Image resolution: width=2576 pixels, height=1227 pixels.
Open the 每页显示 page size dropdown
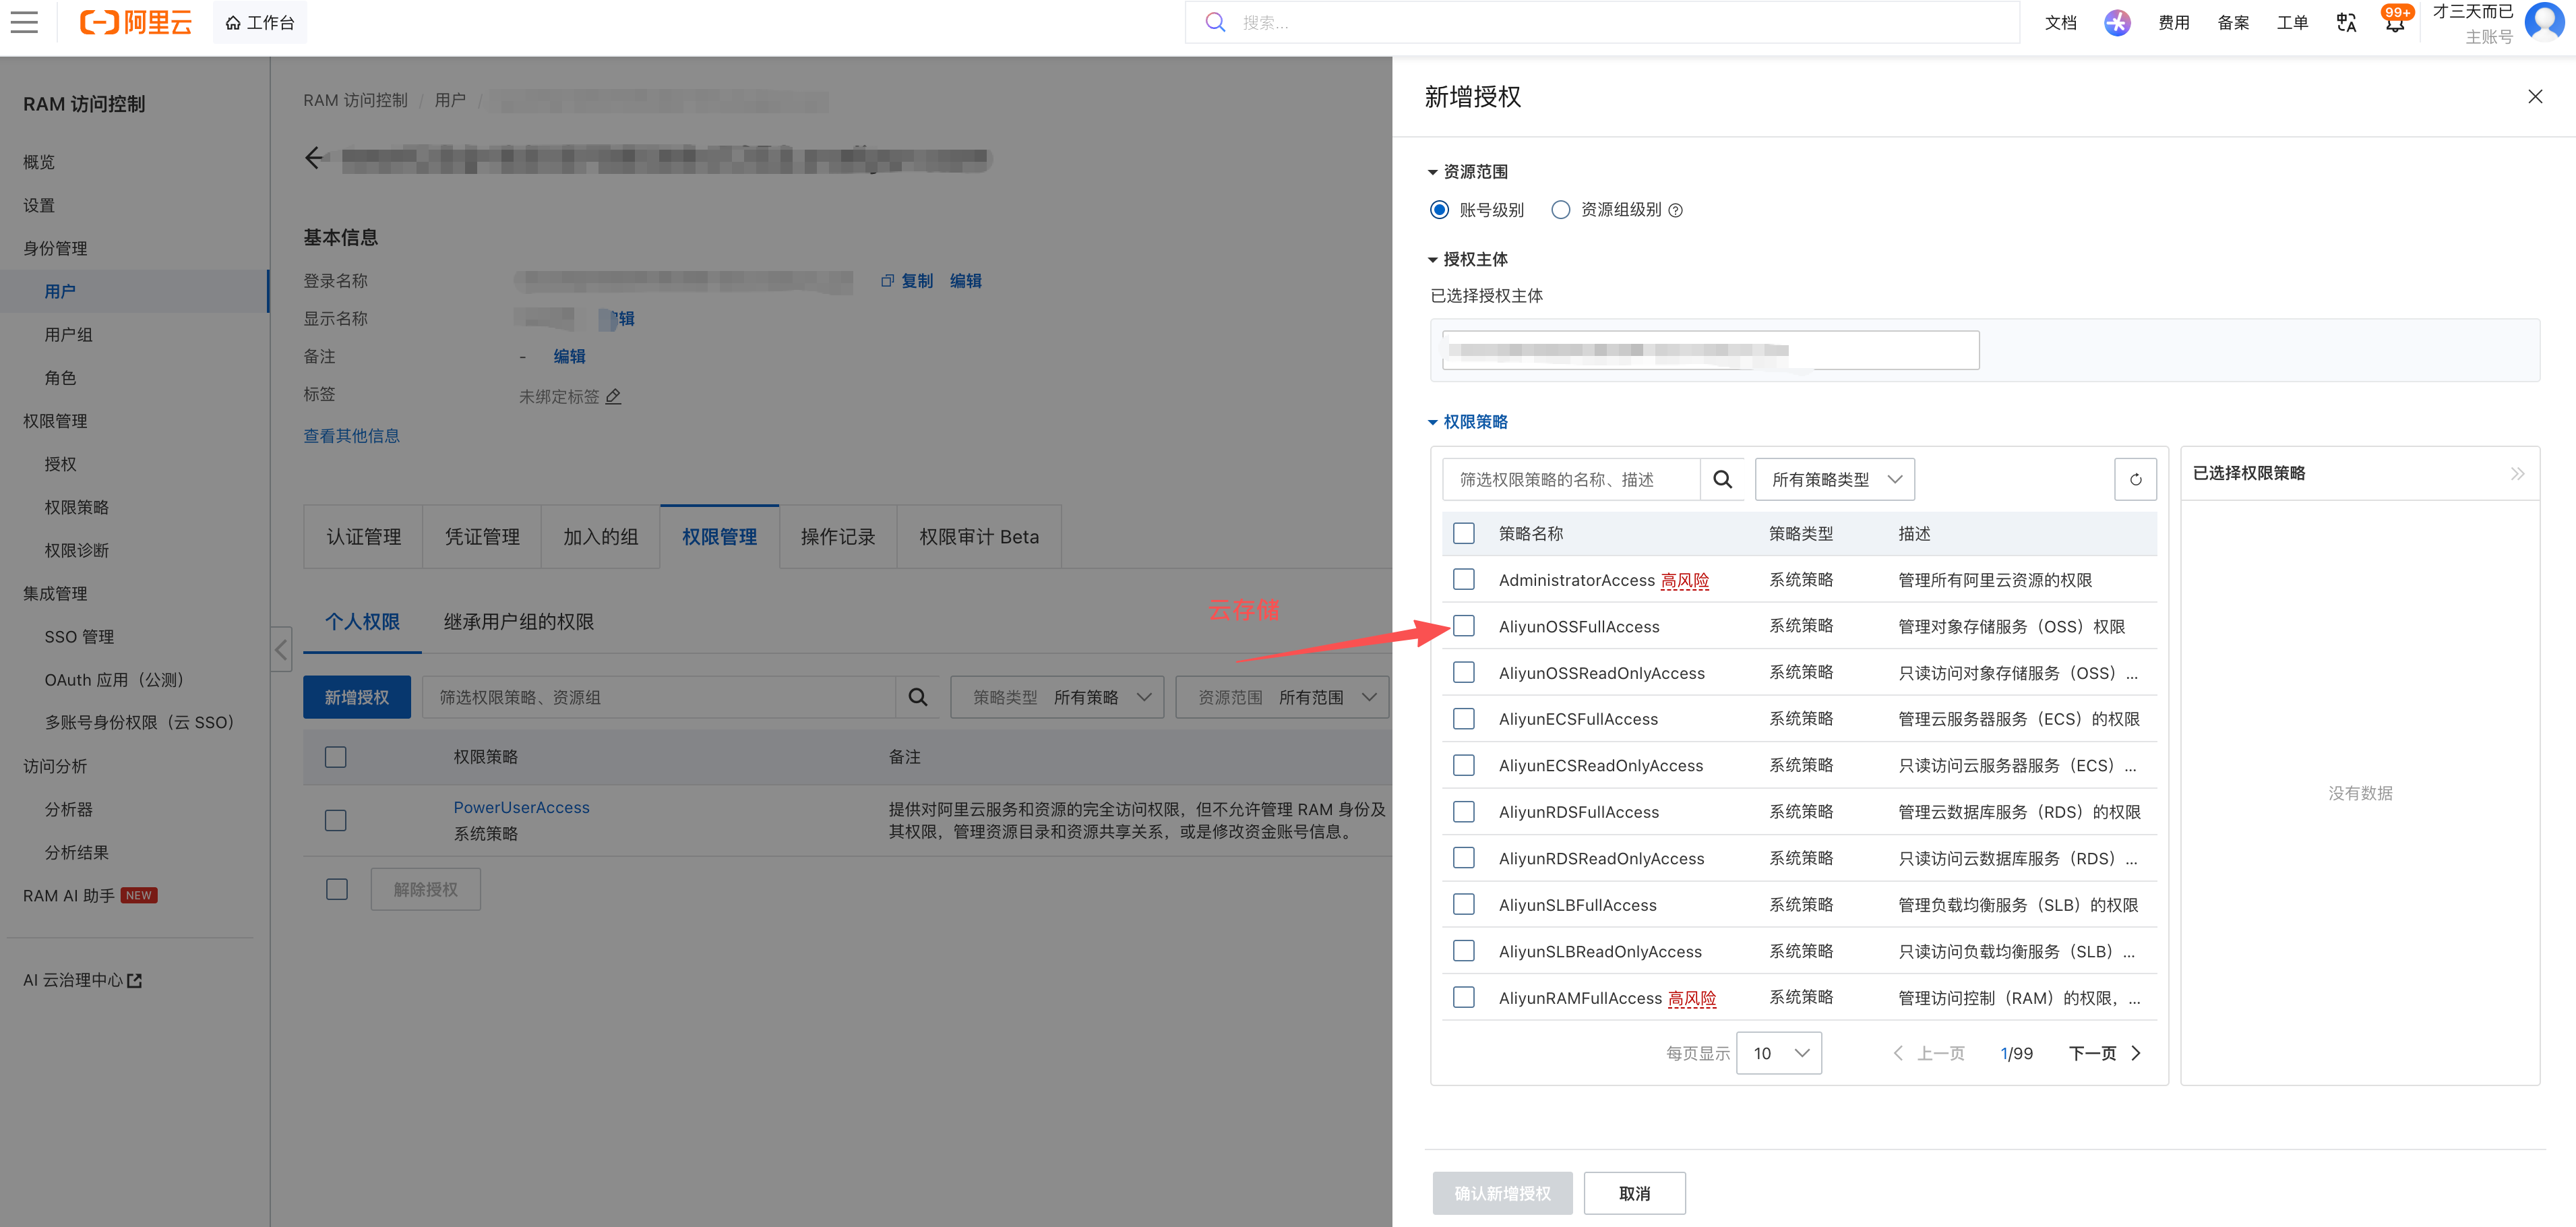1779,1053
